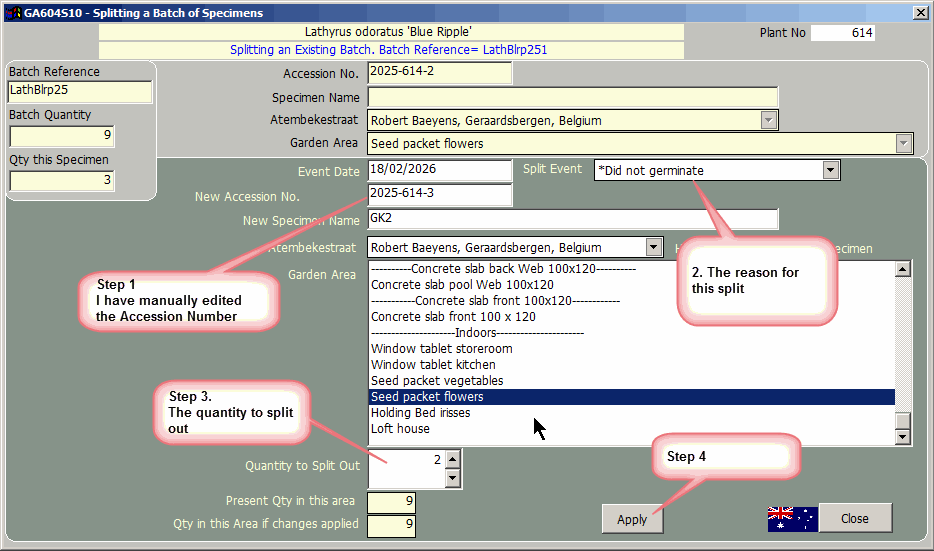Increase Quantity to Split Out value

452,459
